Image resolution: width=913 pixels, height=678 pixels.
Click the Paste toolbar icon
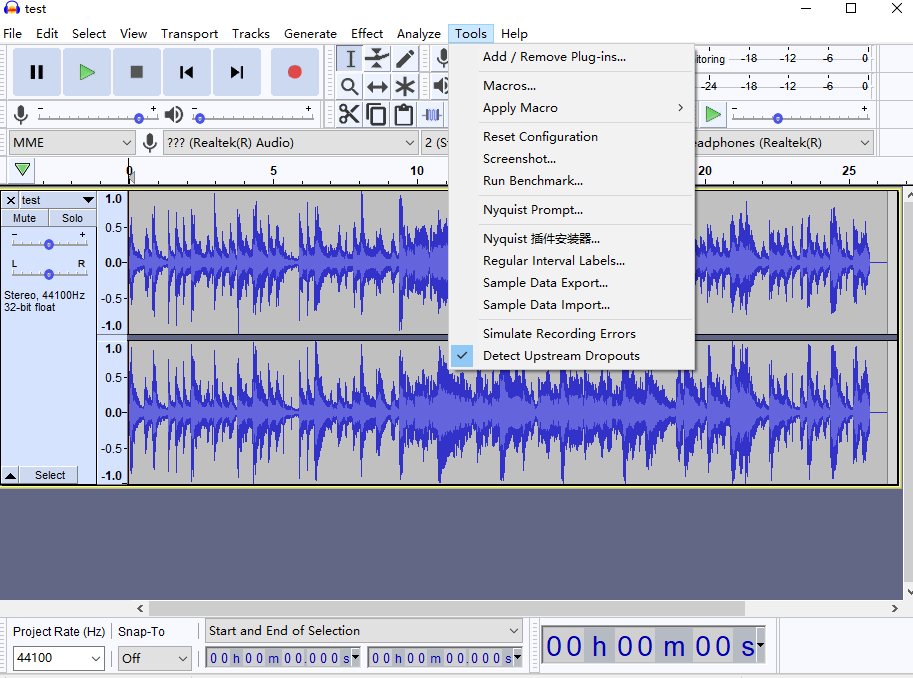[404, 114]
